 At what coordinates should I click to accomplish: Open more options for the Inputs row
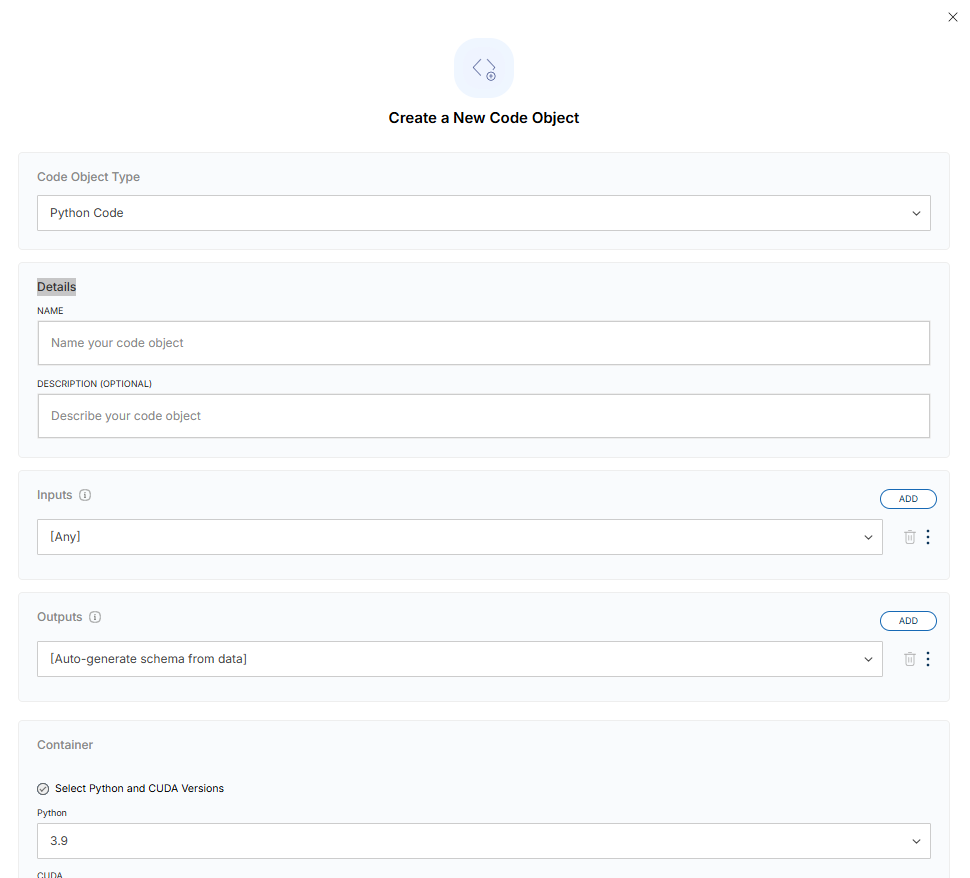click(928, 537)
